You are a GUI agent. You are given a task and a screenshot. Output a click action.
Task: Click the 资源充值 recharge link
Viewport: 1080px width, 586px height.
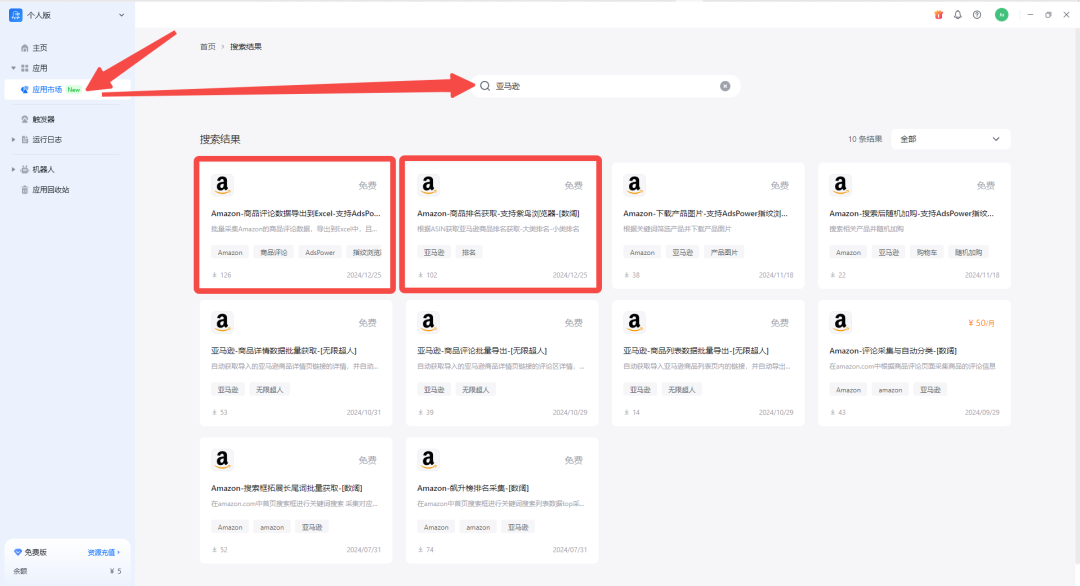[103, 552]
